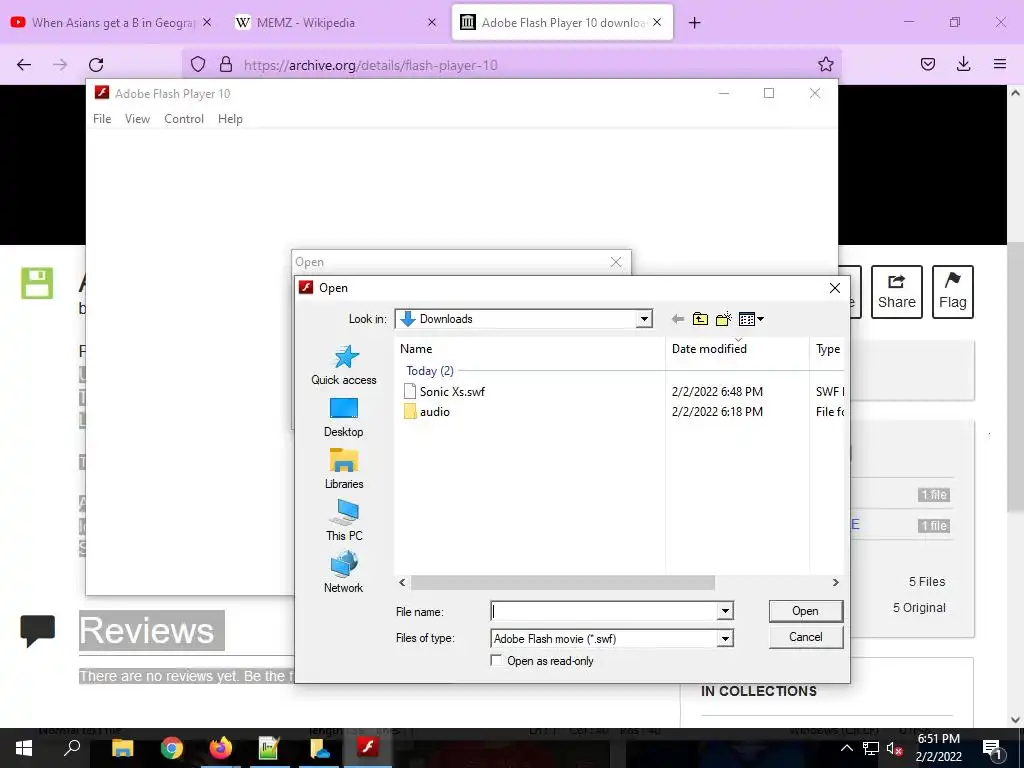Bookmark this page with the star
The width and height of the screenshot is (1024, 768).
point(825,64)
